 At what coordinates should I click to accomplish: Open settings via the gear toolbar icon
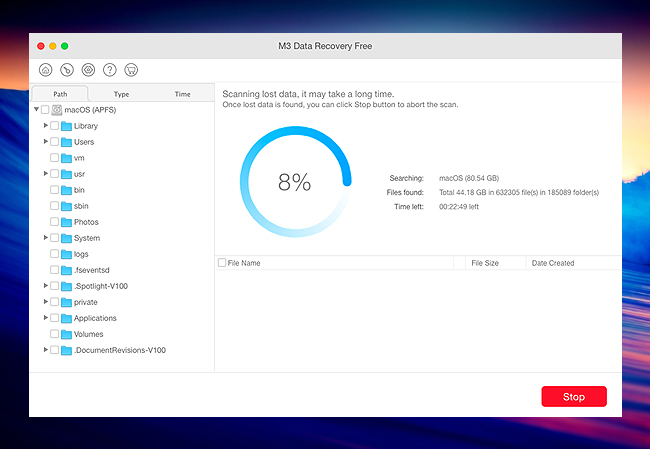coord(88,70)
